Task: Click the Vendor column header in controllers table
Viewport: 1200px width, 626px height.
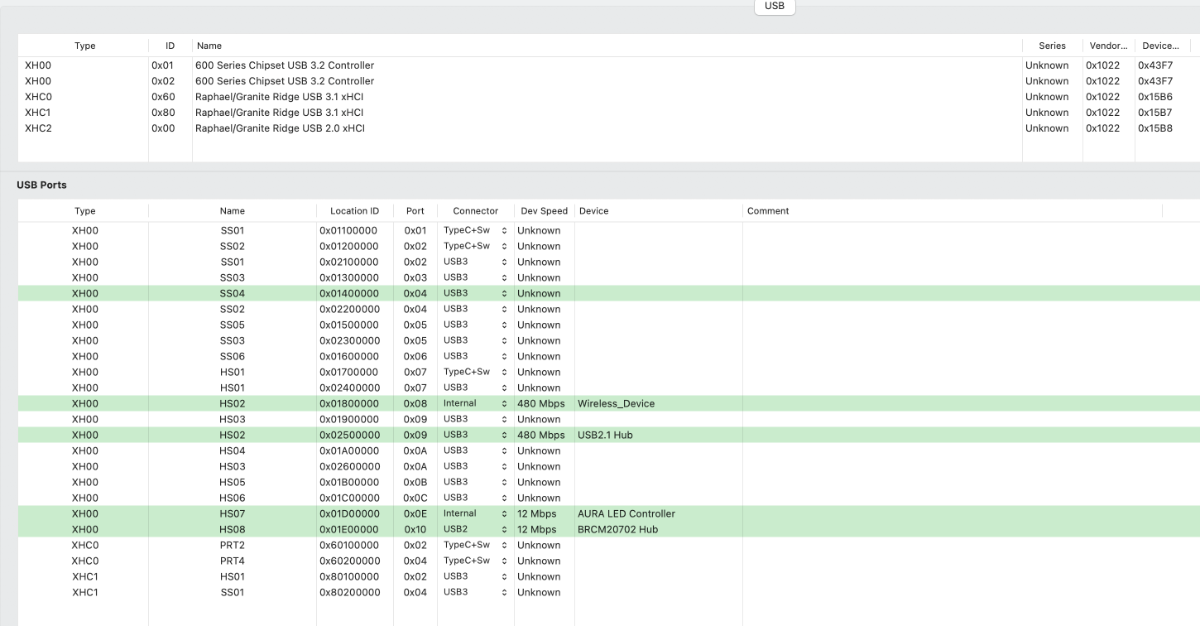Action: tap(1107, 46)
